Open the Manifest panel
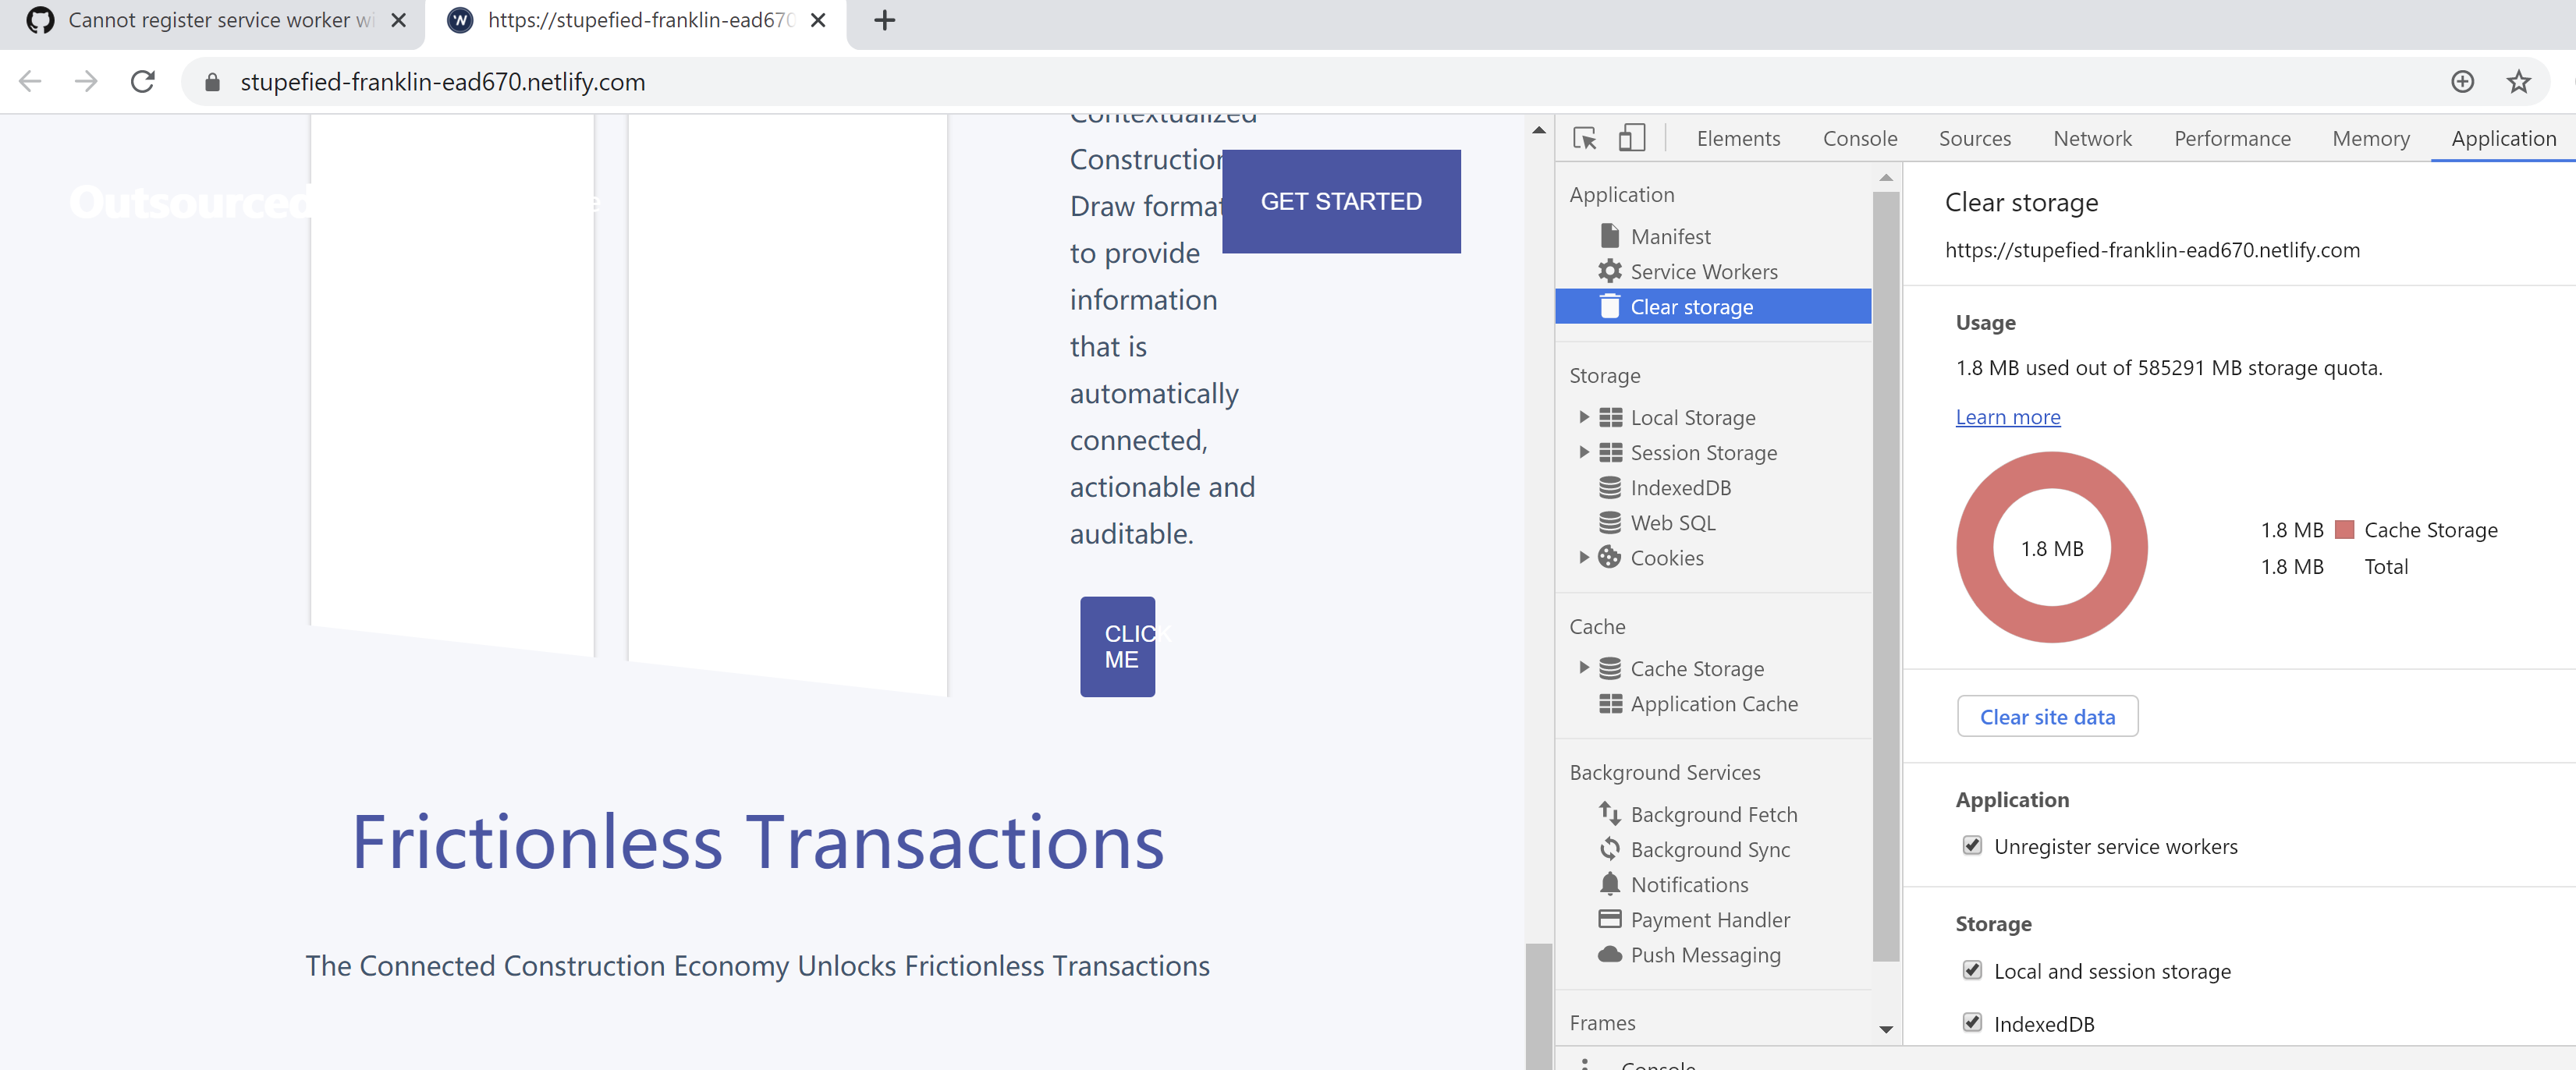 (x=1672, y=236)
